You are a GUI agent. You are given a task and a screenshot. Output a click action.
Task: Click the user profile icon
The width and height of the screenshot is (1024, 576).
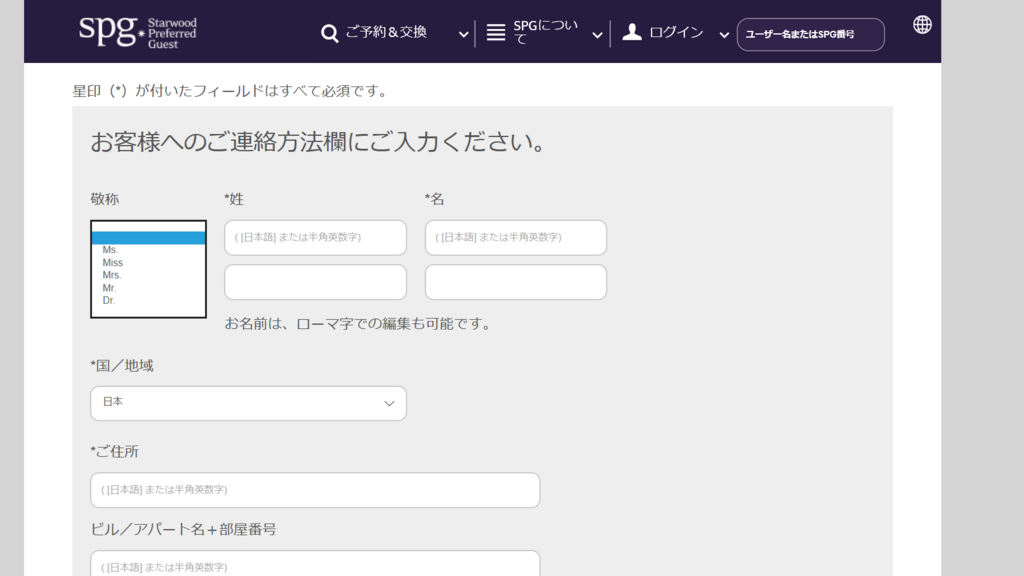(632, 32)
